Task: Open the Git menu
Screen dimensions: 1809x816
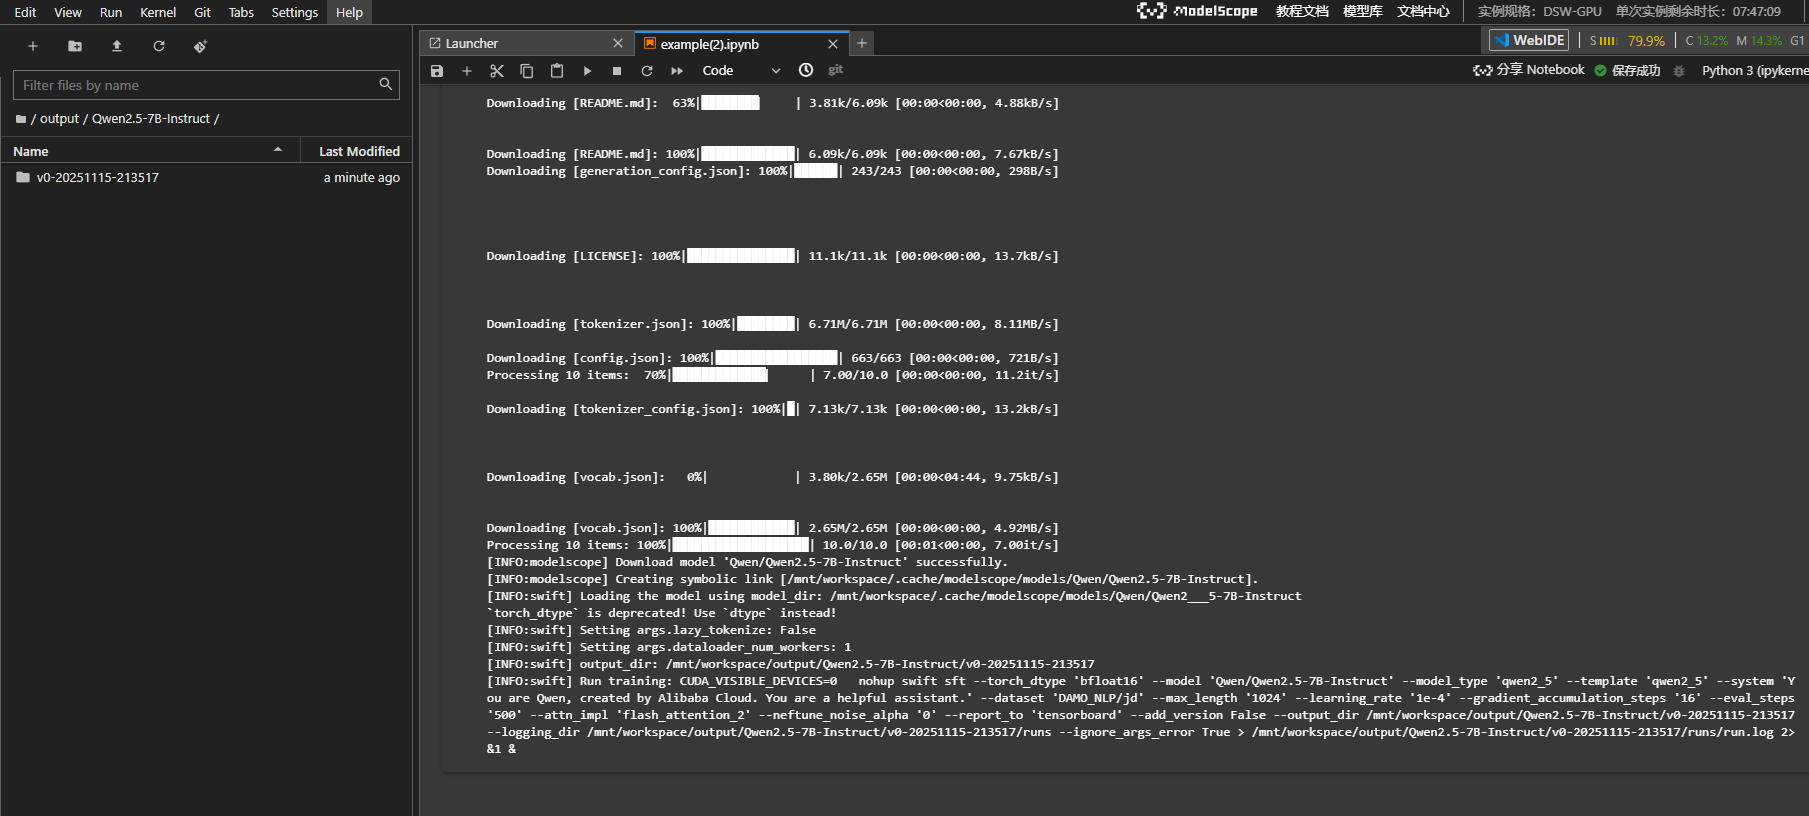Action: (202, 12)
